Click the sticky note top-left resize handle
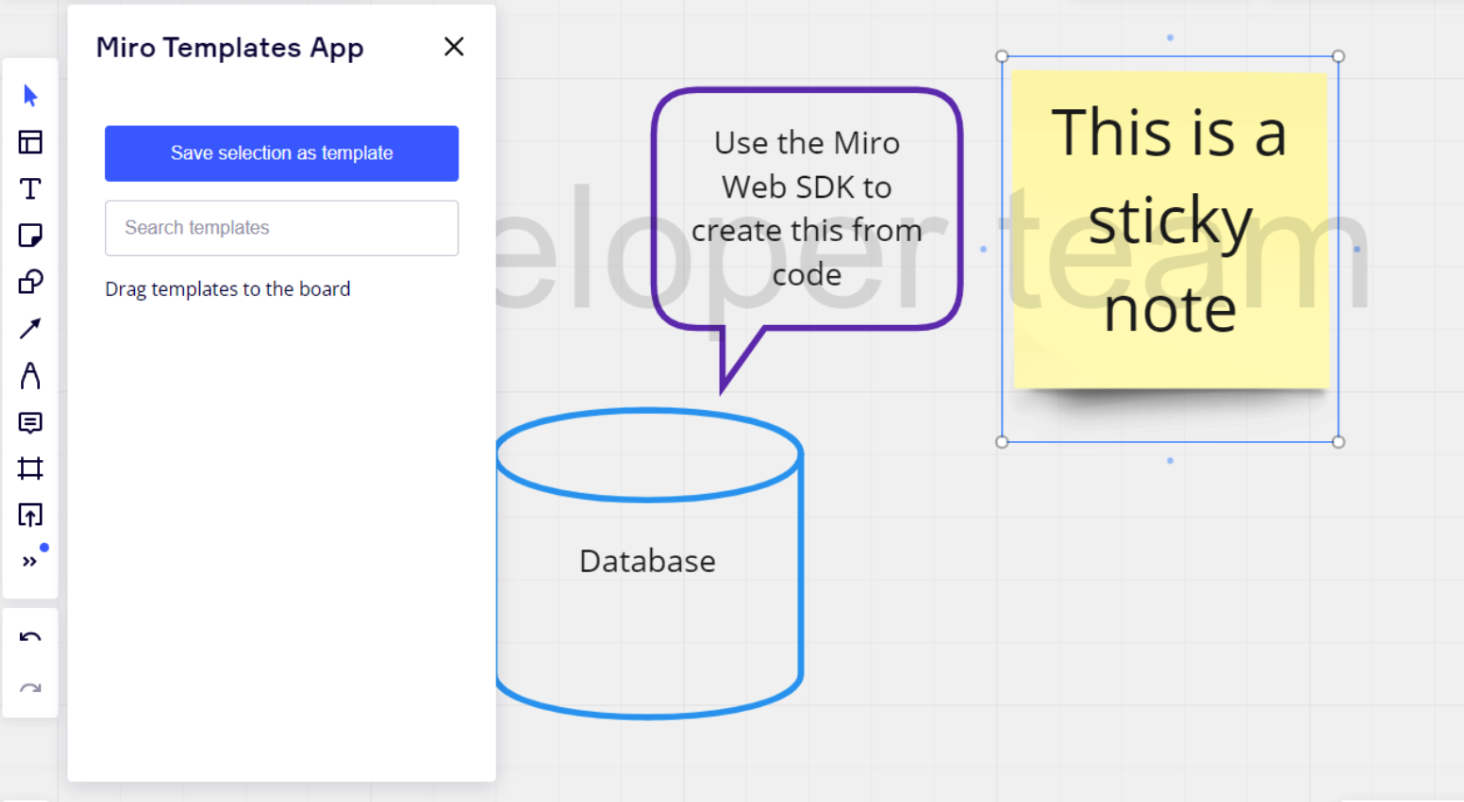The image size is (1464, 802). click(x=1002, y=56)
